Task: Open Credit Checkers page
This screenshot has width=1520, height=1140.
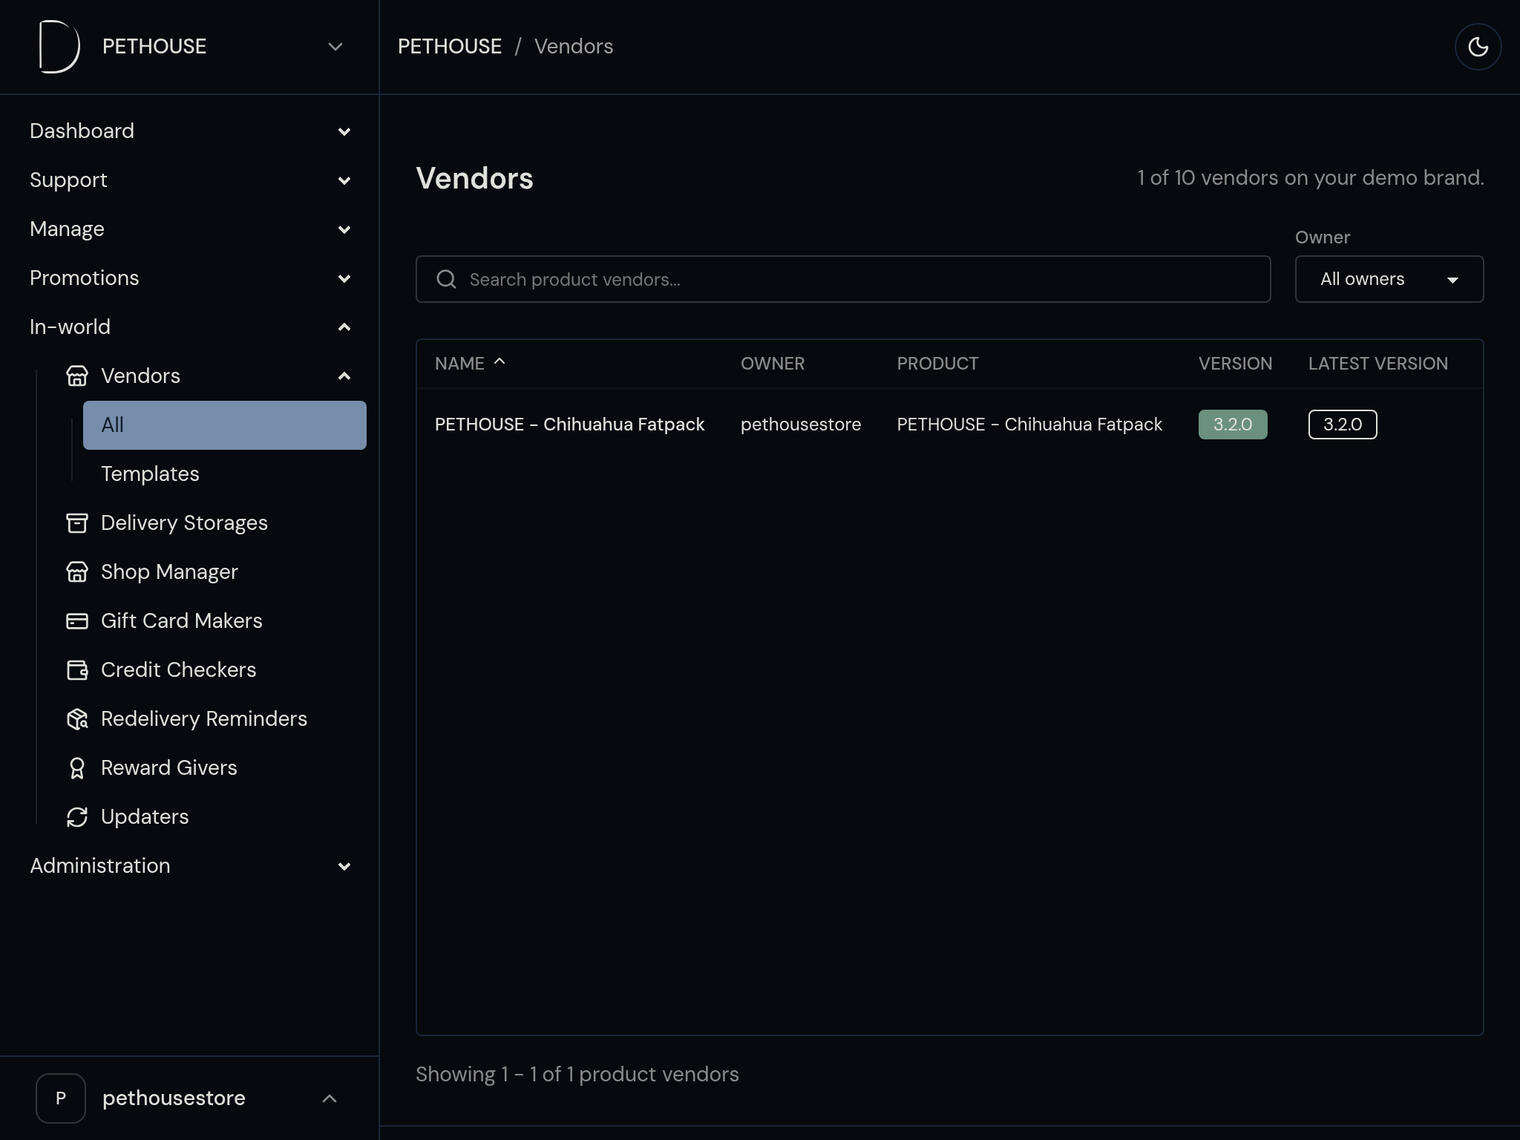Action: point(178,670)
